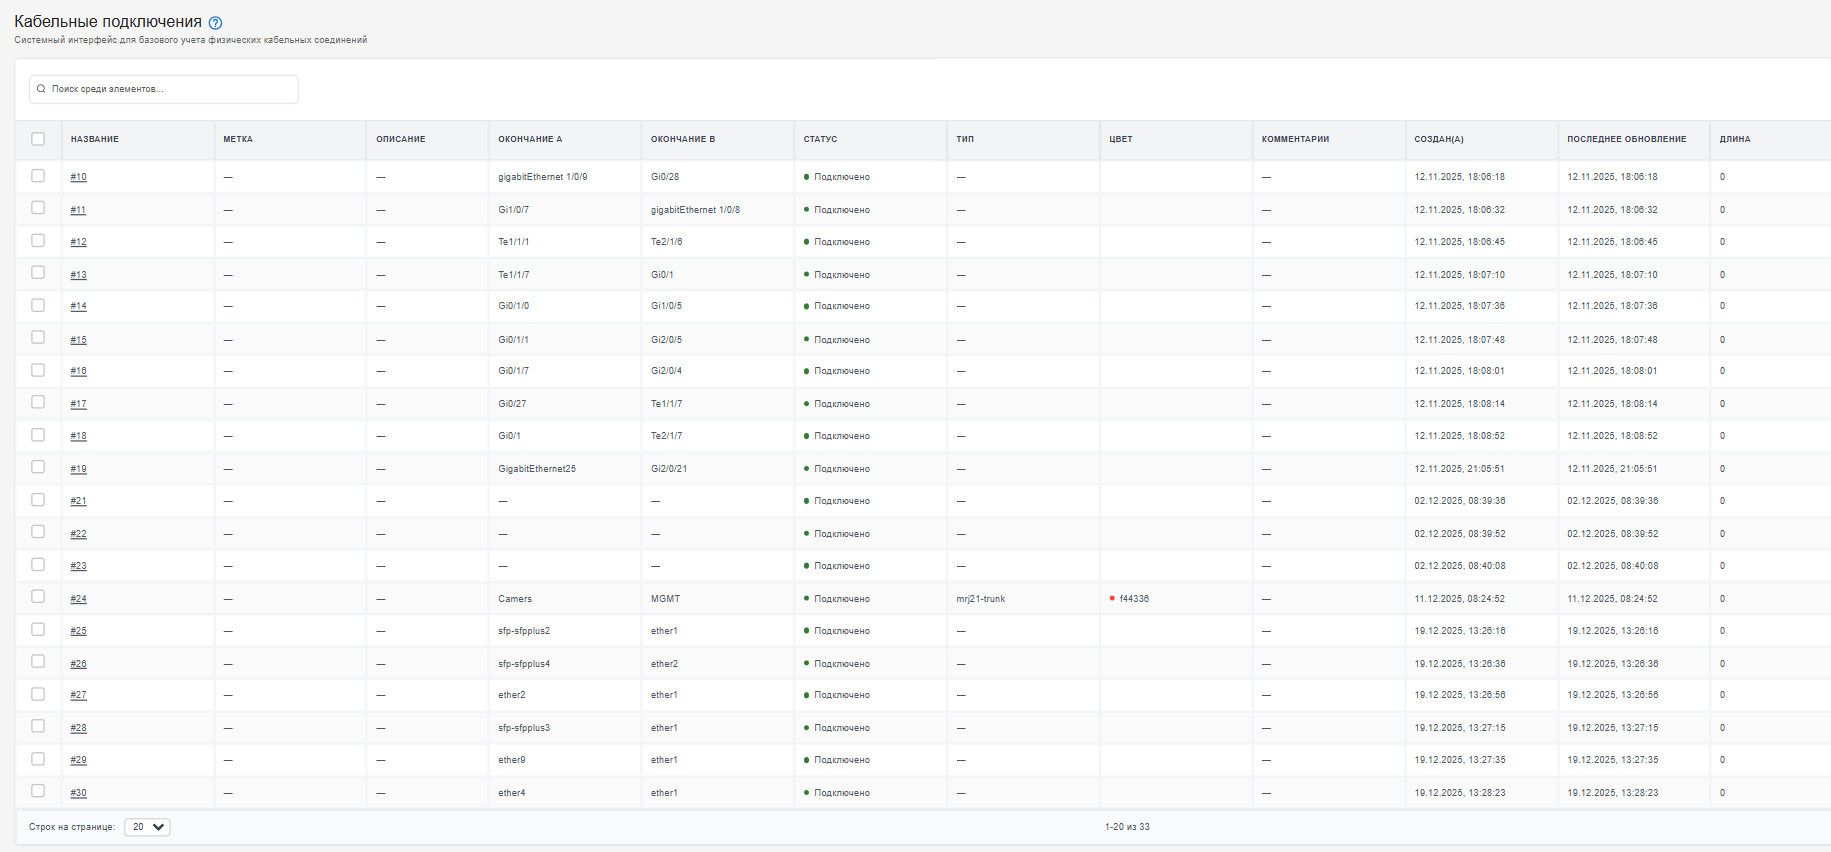Open cable link #19
1831x852 pixels.
78,469
